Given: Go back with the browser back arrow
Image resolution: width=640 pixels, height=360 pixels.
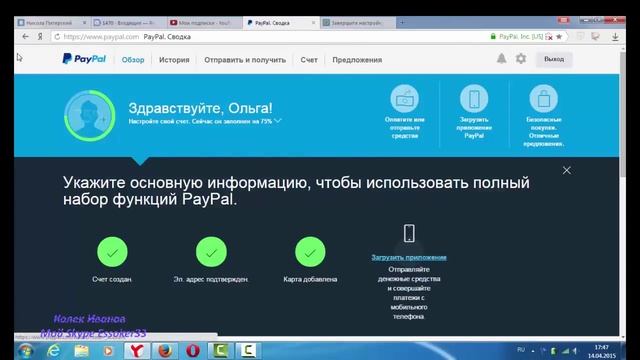Looking at the screenshot, I should 25,37.
